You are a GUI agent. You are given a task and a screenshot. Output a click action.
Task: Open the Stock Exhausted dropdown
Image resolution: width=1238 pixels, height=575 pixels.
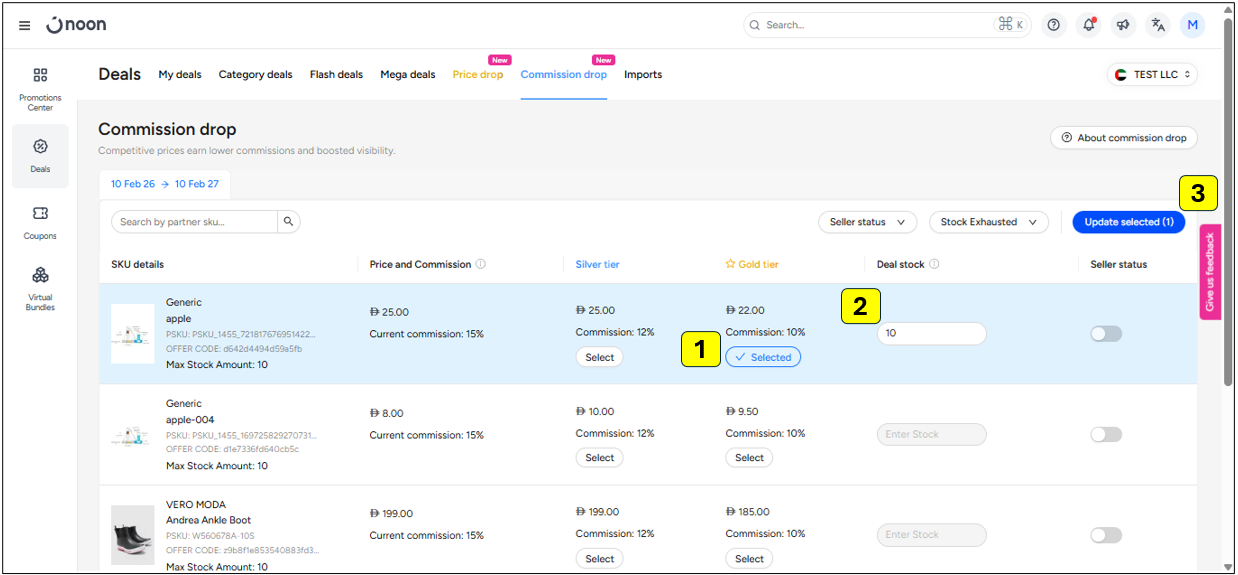988,222
